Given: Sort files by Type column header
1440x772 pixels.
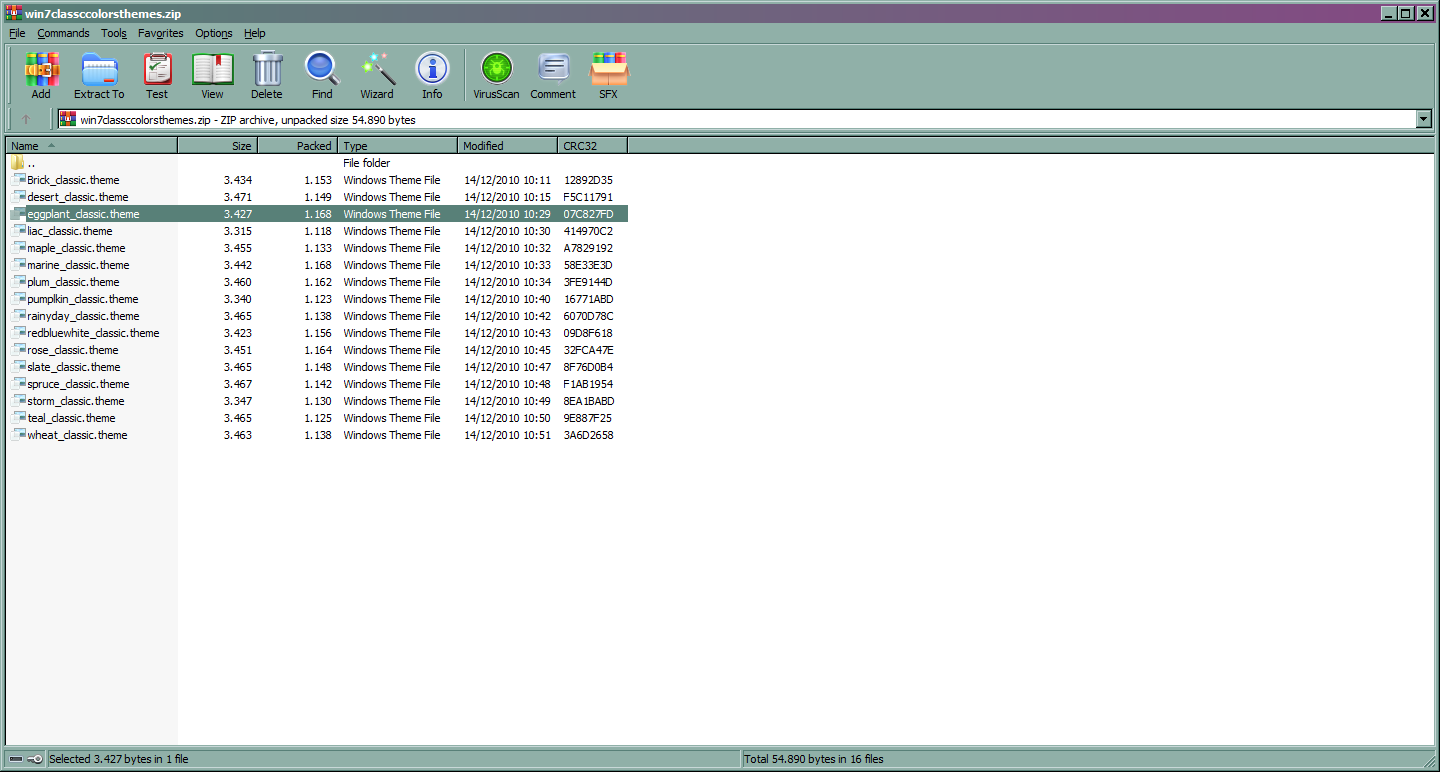Looking at the screenshot, I should (397, 146).
